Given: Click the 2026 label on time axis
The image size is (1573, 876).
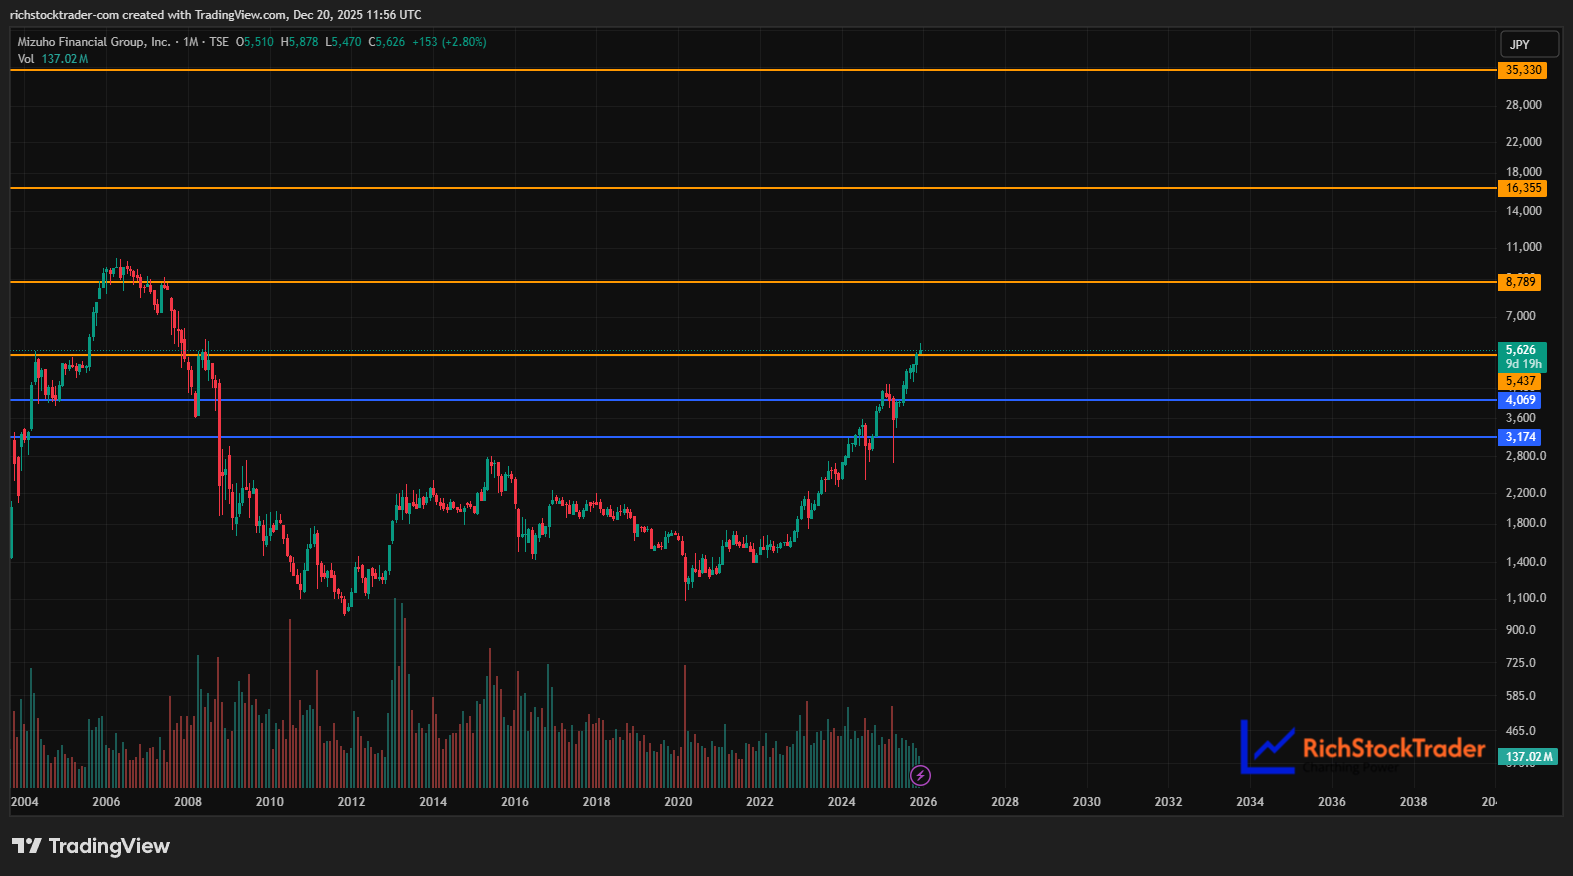Looking at the screenshot, I should 923,802.
